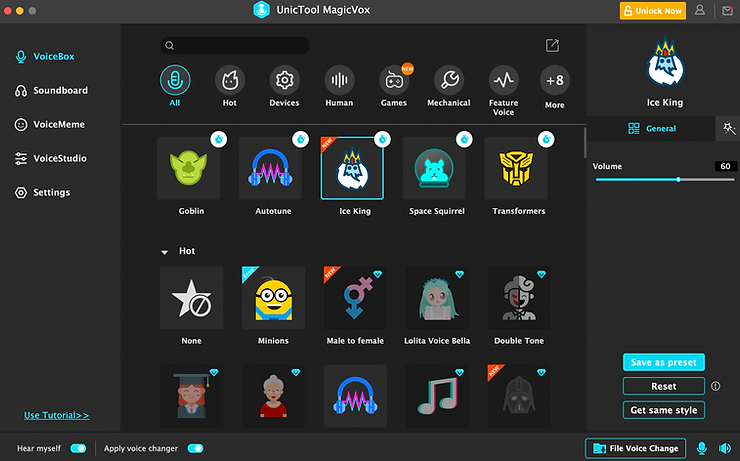Open the user account icon

tap(699, 10)
